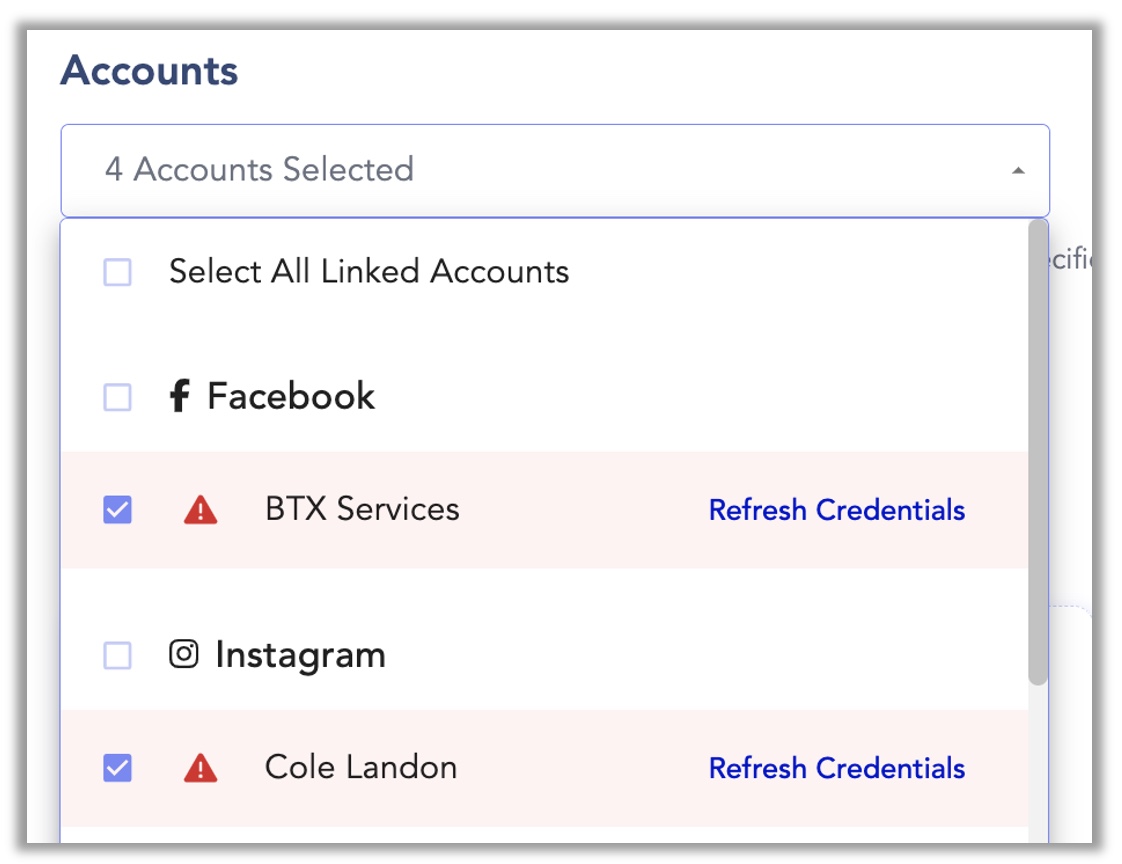Click the warning triangle beside Cole Landon
The image size is (1122, 864).
click(x=200, y=767)
